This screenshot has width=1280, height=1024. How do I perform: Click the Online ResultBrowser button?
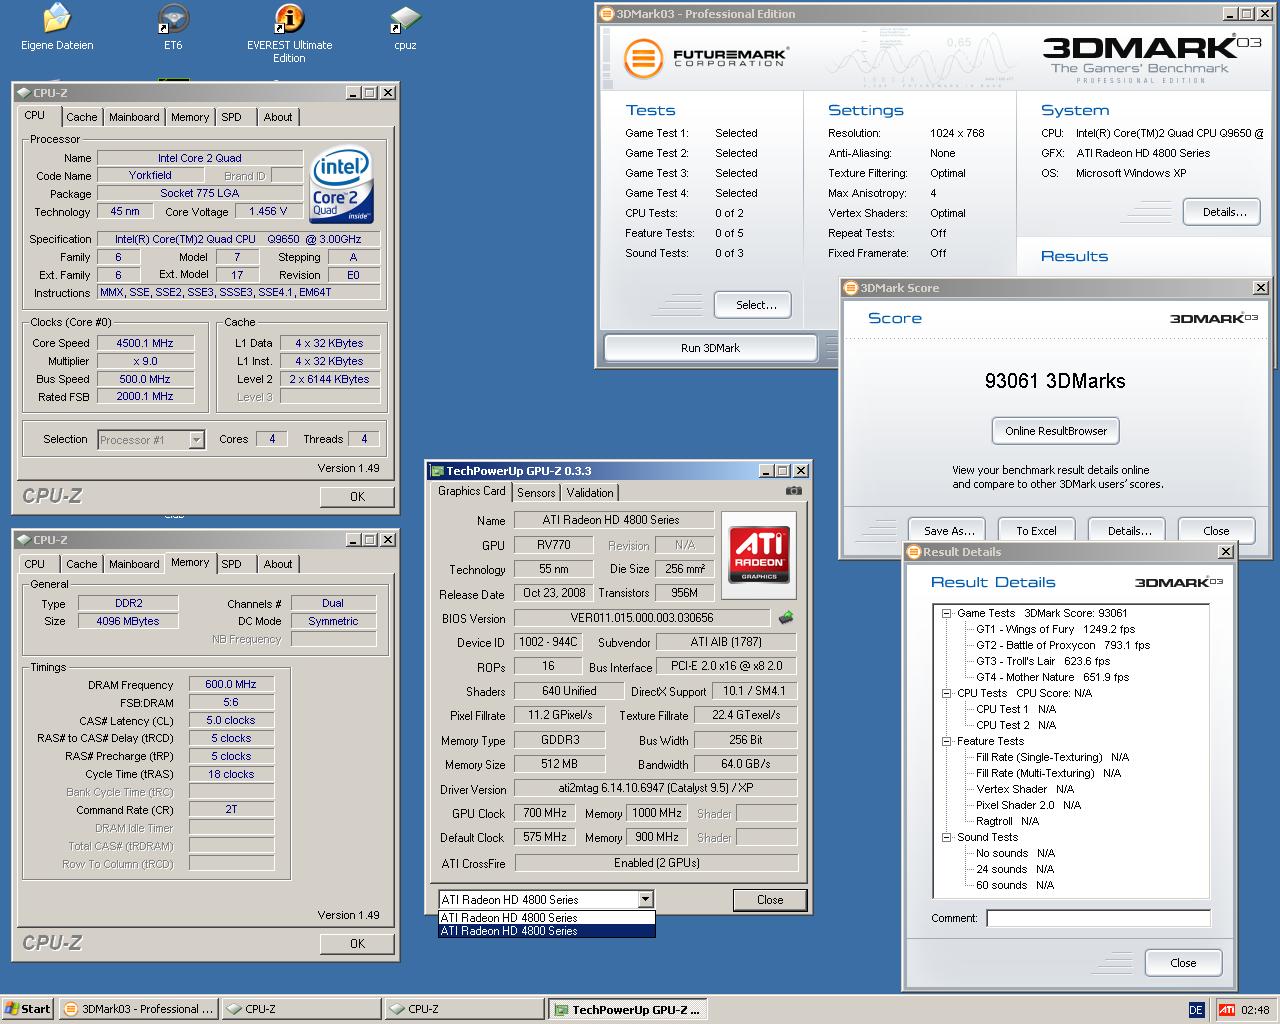pyautogui.click(x=1056, y=431)
